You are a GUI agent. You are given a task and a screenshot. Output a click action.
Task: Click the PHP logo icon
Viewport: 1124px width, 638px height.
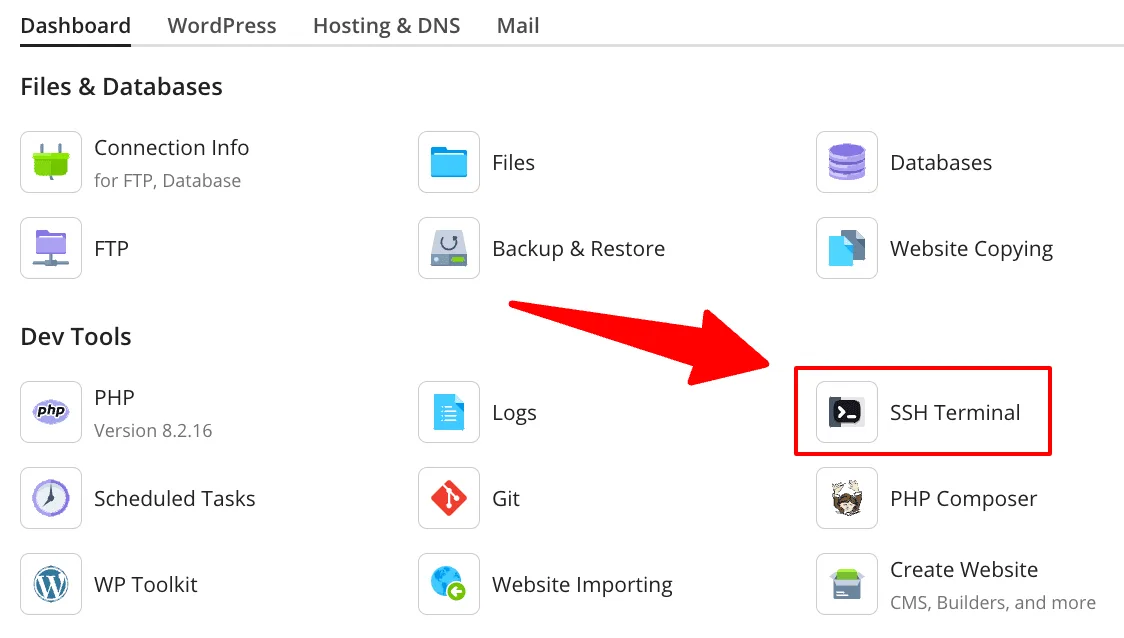51,412
